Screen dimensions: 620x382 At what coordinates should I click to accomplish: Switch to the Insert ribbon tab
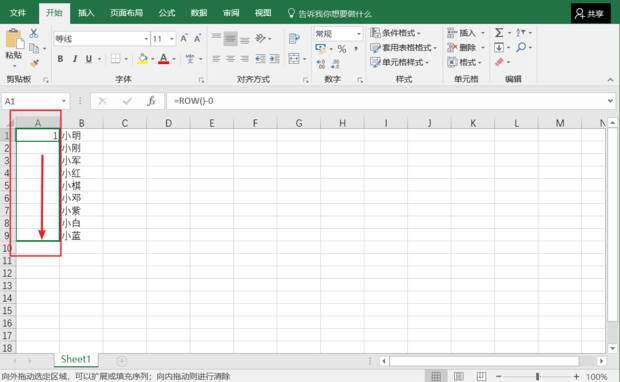tap(86, 13)
